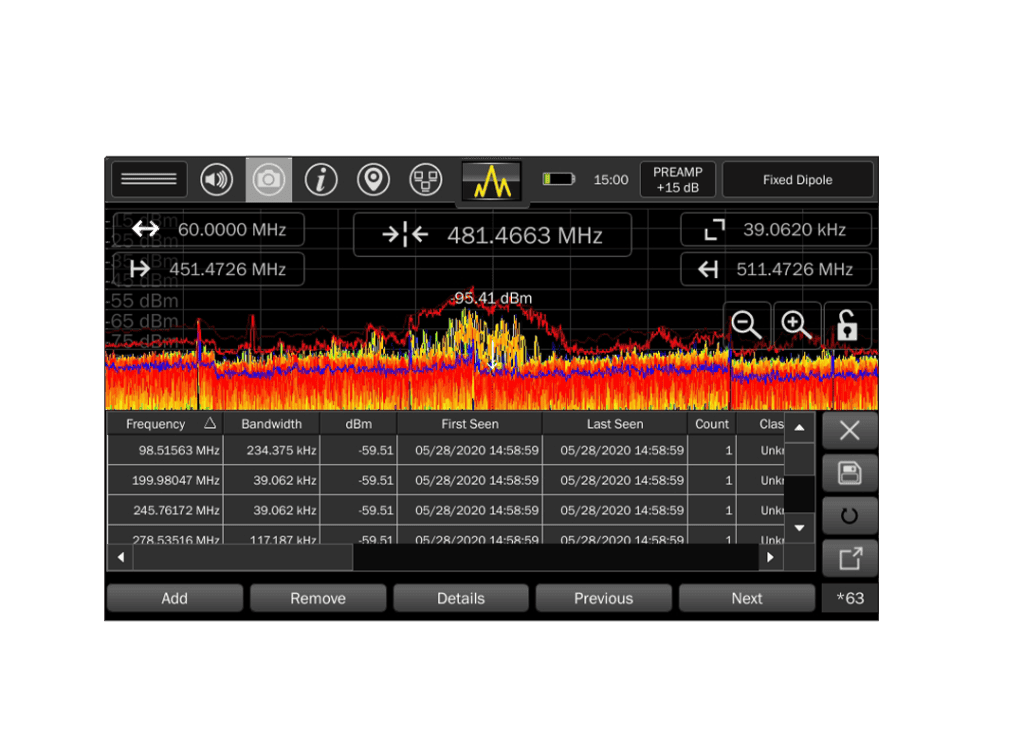
Task: Open the PREAMP +15 dB setting
Action: (x=677, y=180)
